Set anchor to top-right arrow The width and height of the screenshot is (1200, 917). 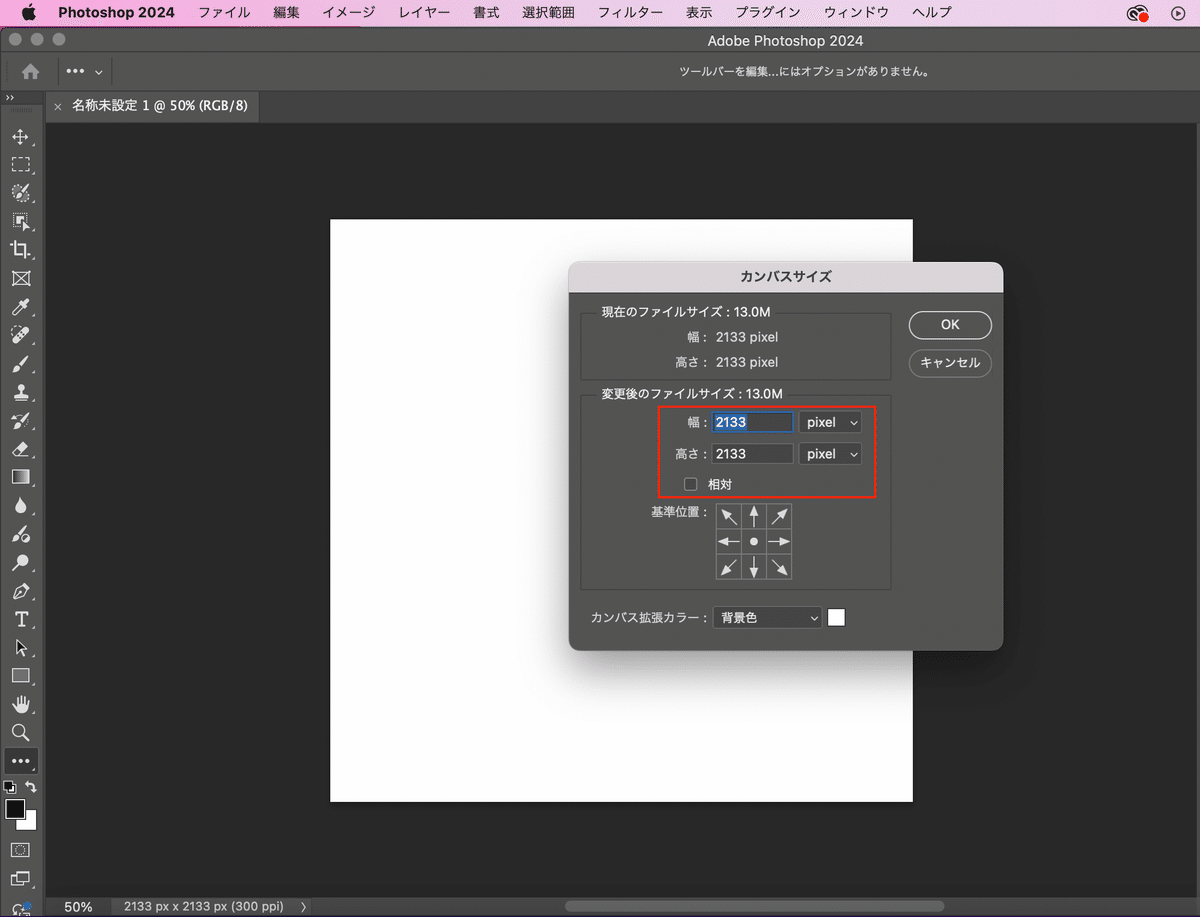[779, 516]
